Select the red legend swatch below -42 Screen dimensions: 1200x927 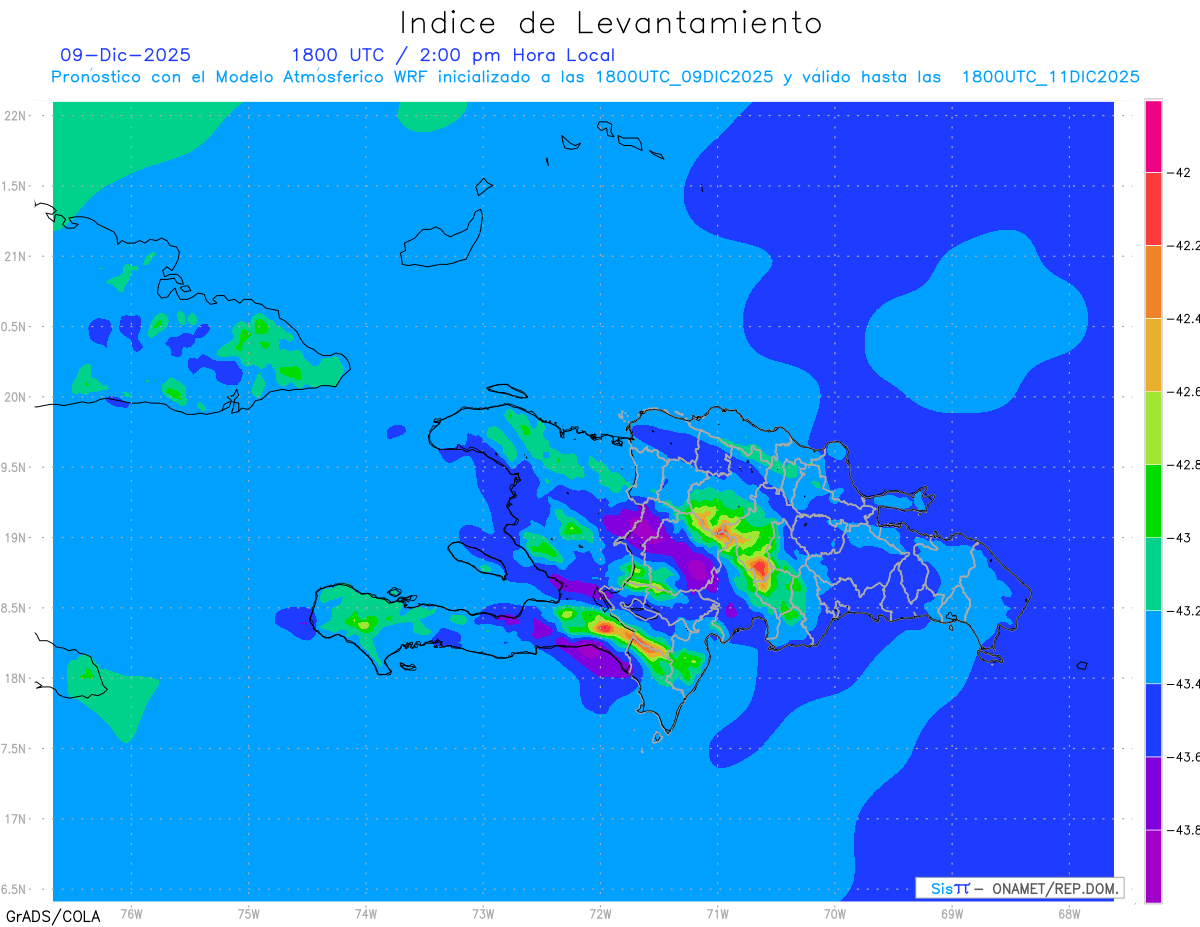pyautogui.click(x=1153, y=208)
